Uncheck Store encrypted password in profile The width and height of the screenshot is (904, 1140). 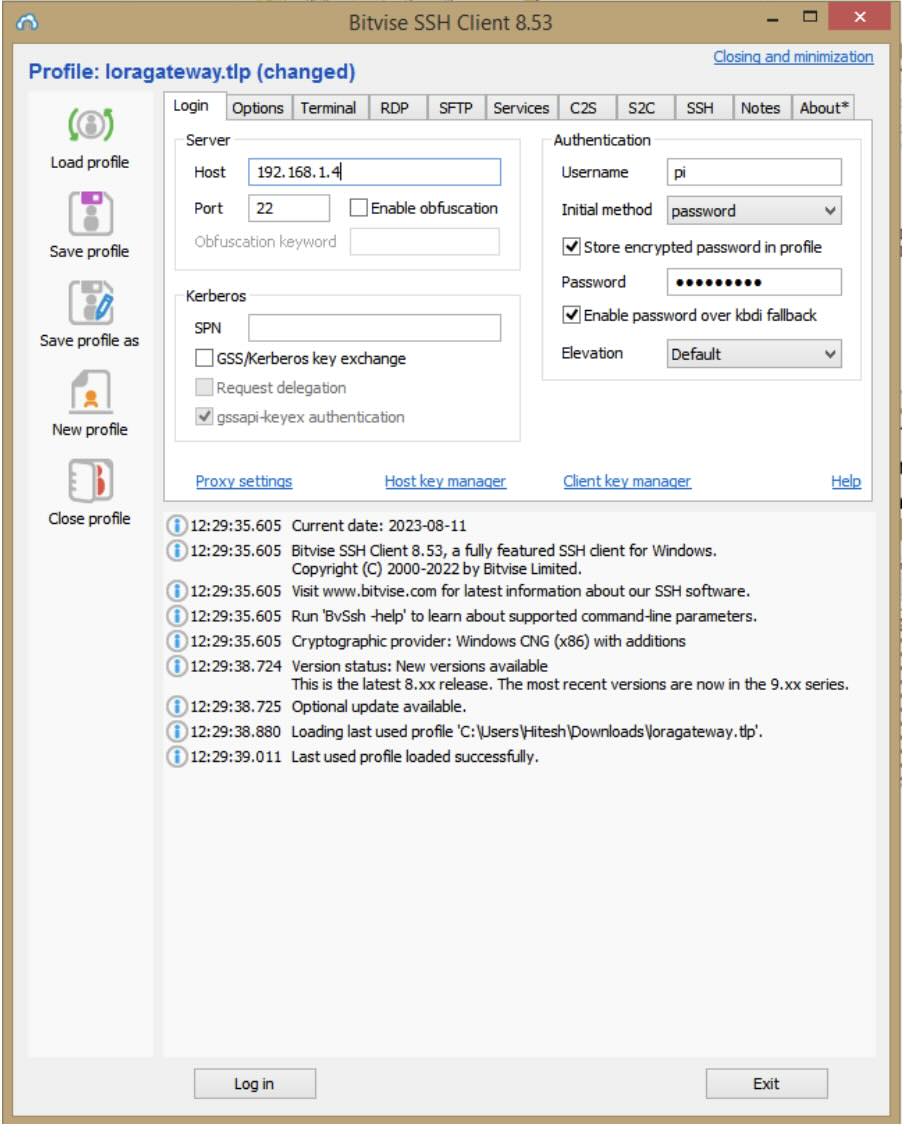point(572,247)
